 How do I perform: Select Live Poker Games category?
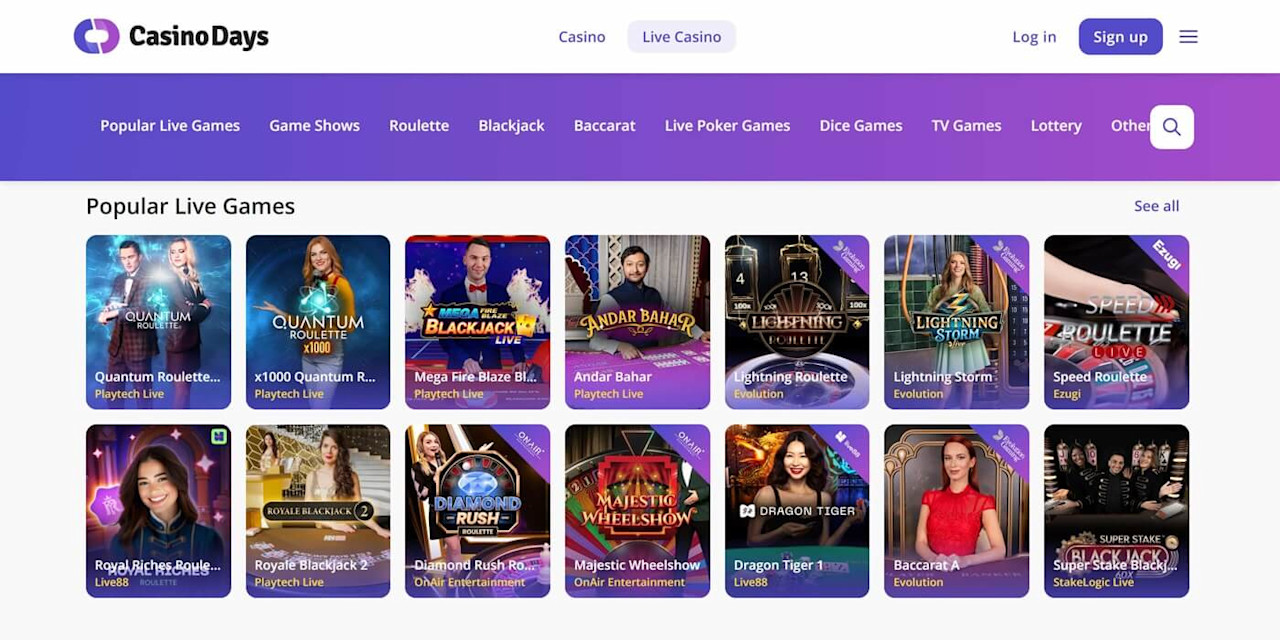727,125
